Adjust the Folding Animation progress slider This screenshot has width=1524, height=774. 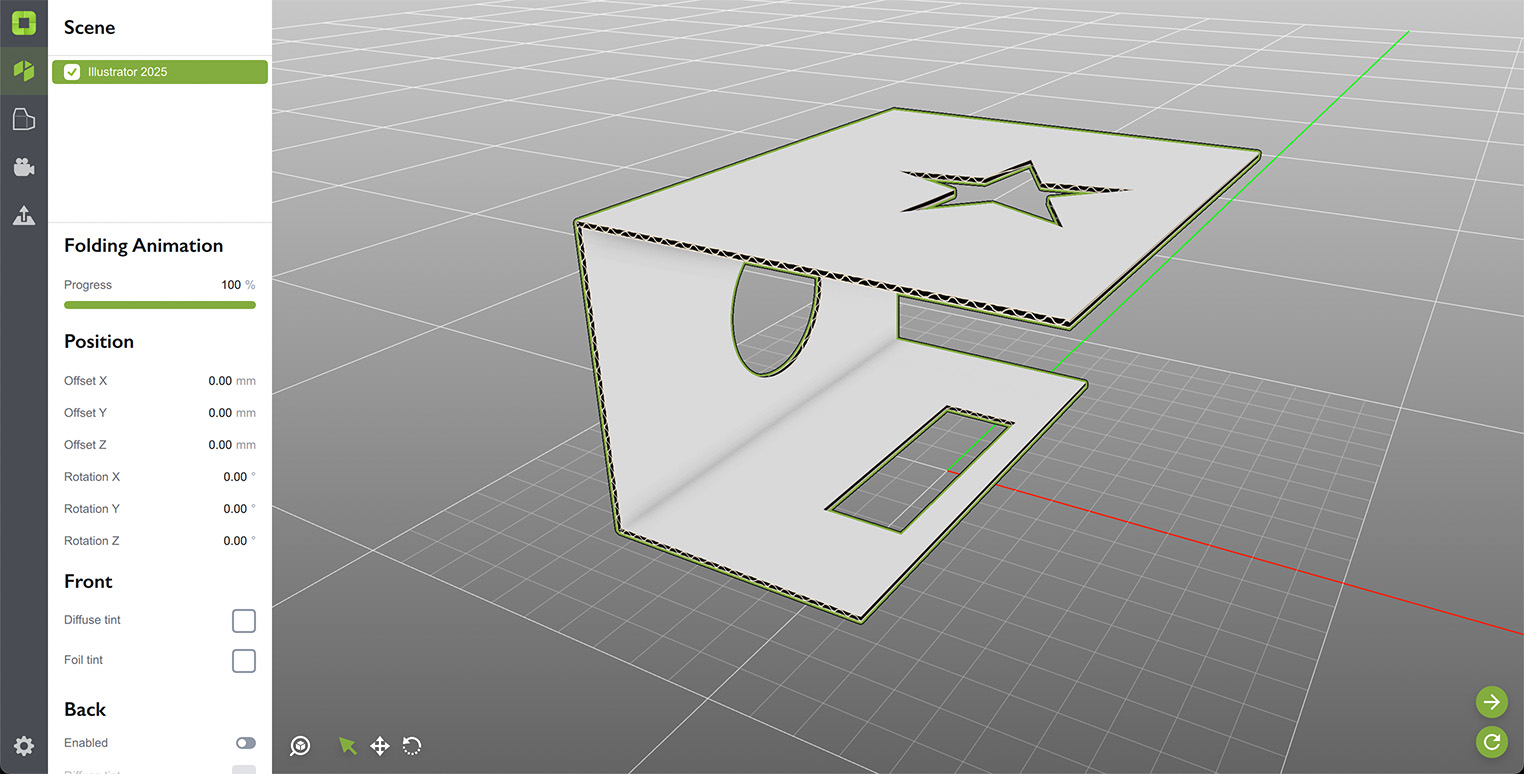160,305
